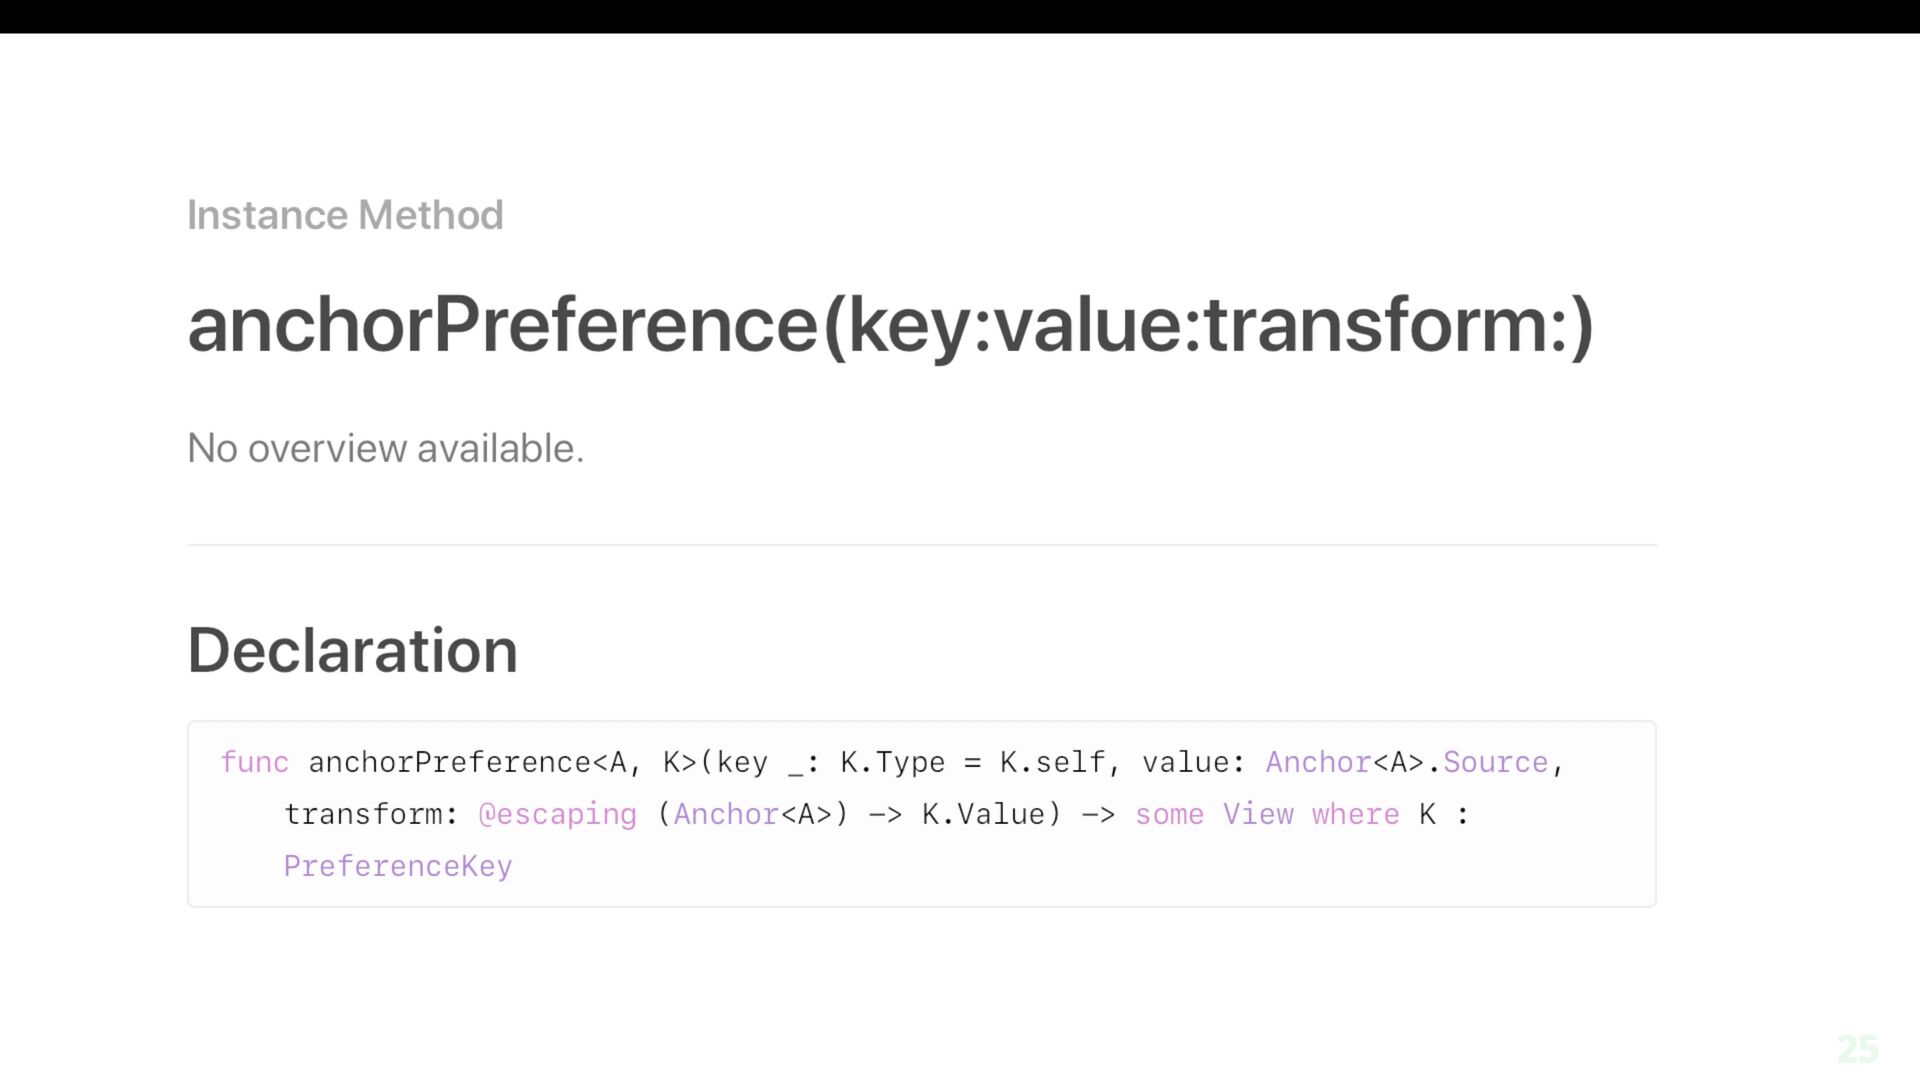
Task: Click the K.self default value
Action: [x=1052, y=762]
